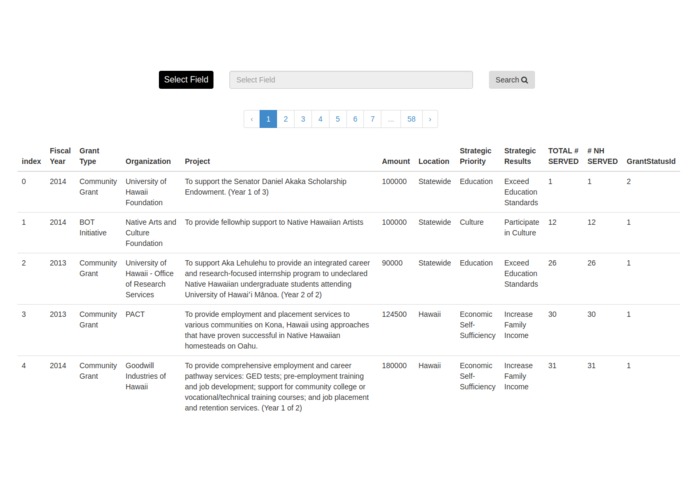Image resolution: width=695 pixels, height=494 pixels.
Task: Select Goodwill Industries of Hawaii cell
Action: click(x=145, y=376)
